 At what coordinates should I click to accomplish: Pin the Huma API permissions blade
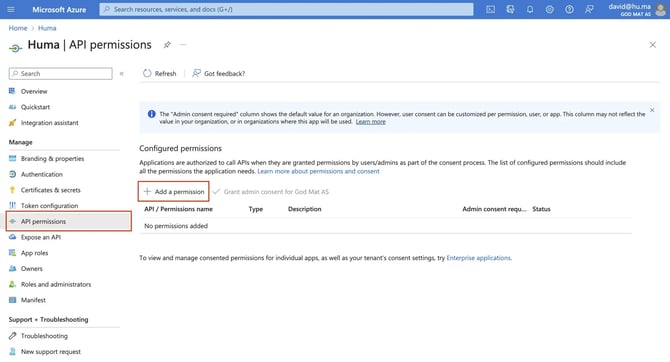[x=167, y=44]
